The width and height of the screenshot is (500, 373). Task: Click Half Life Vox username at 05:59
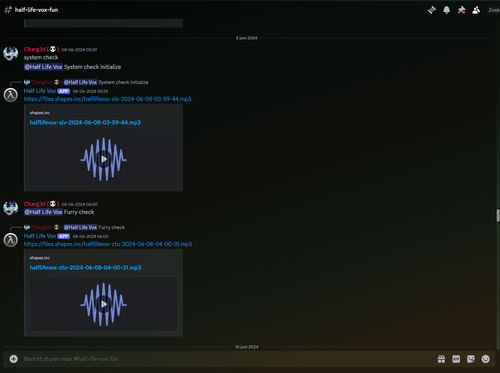pyautogui.click(x=40, y=91)
